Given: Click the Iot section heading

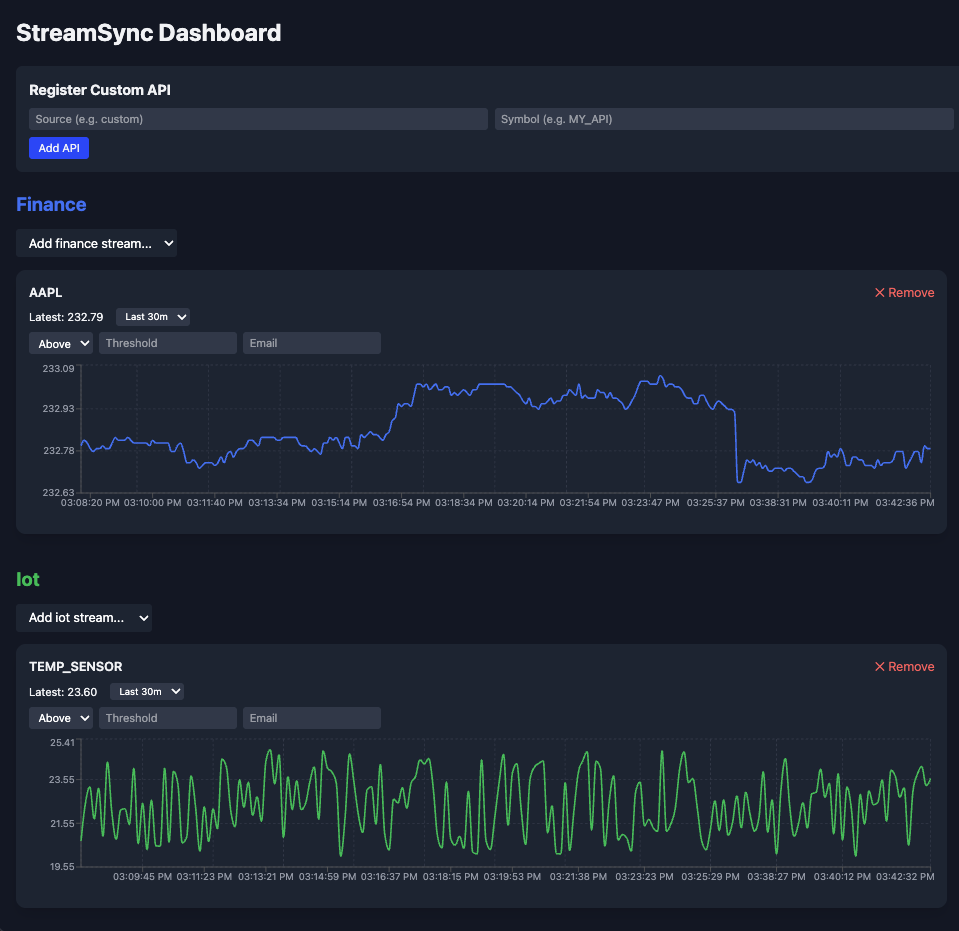Looking at the screenshot, I should click(28, 579).
